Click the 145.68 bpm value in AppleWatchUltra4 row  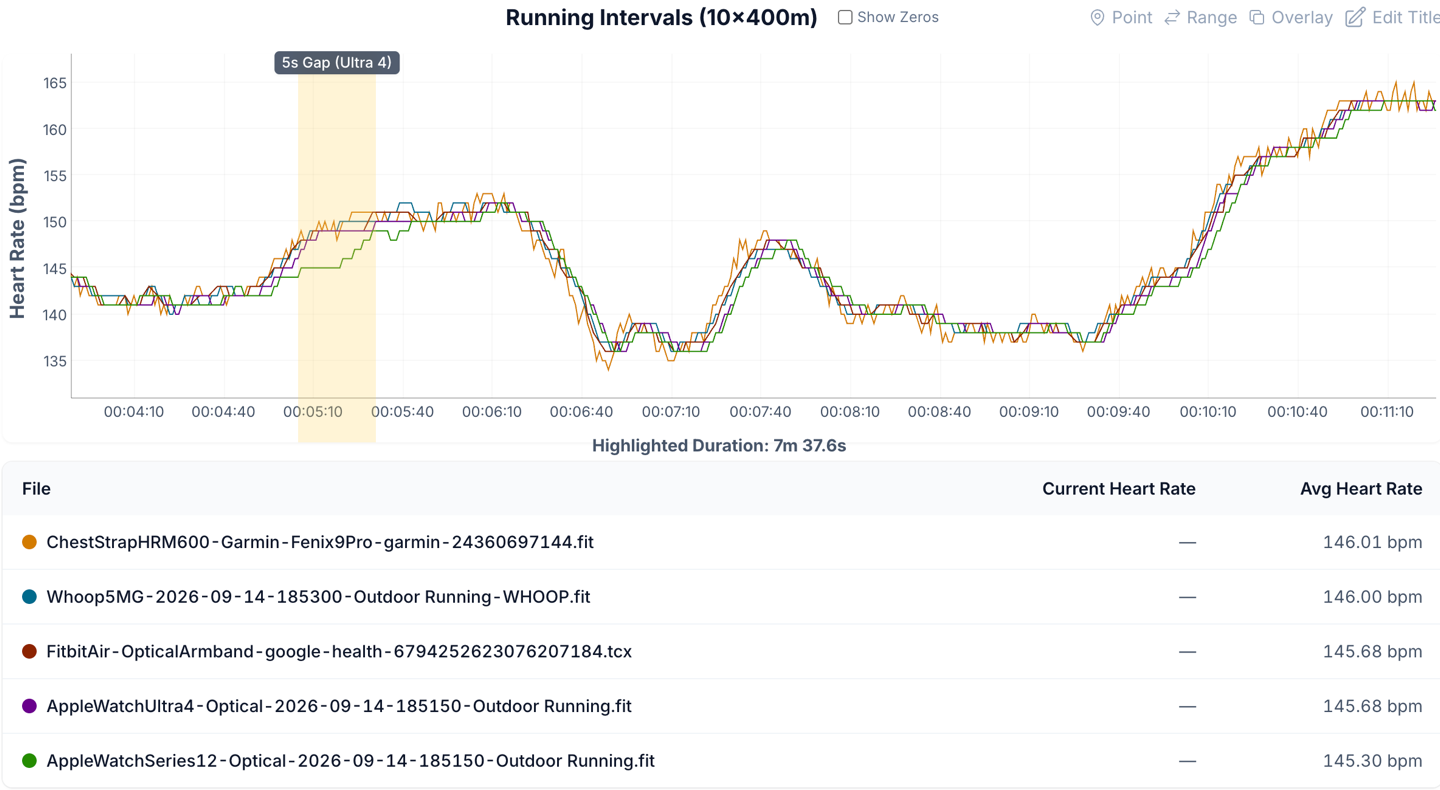1372,706
